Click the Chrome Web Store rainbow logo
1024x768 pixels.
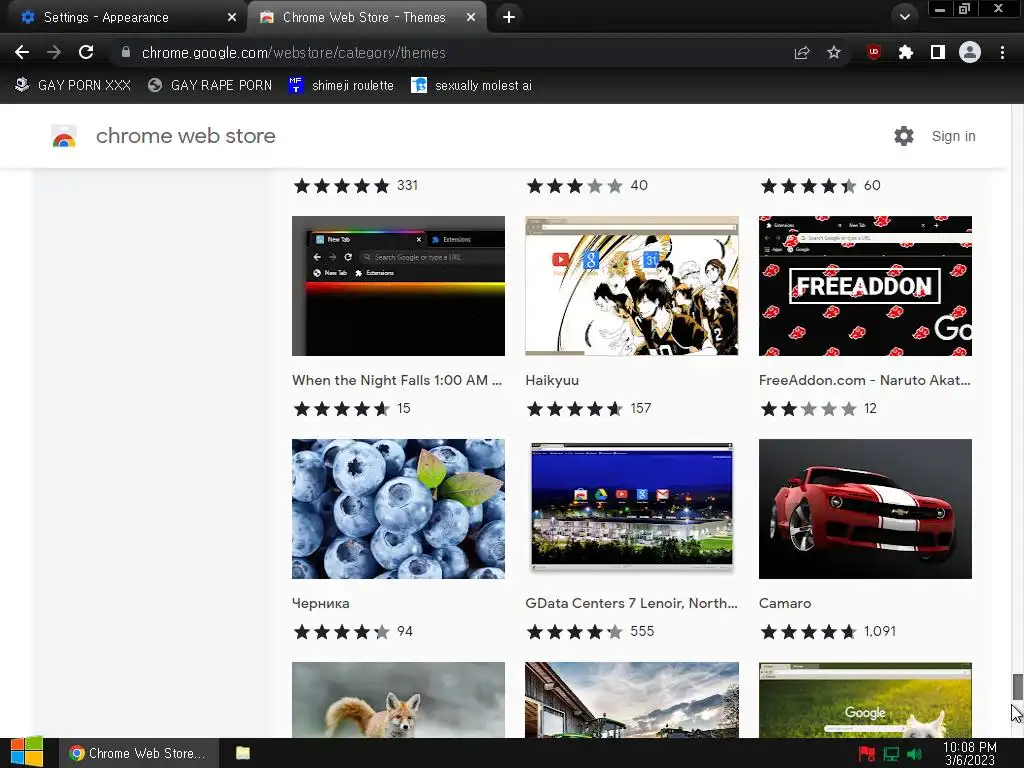tap(64, 136)
